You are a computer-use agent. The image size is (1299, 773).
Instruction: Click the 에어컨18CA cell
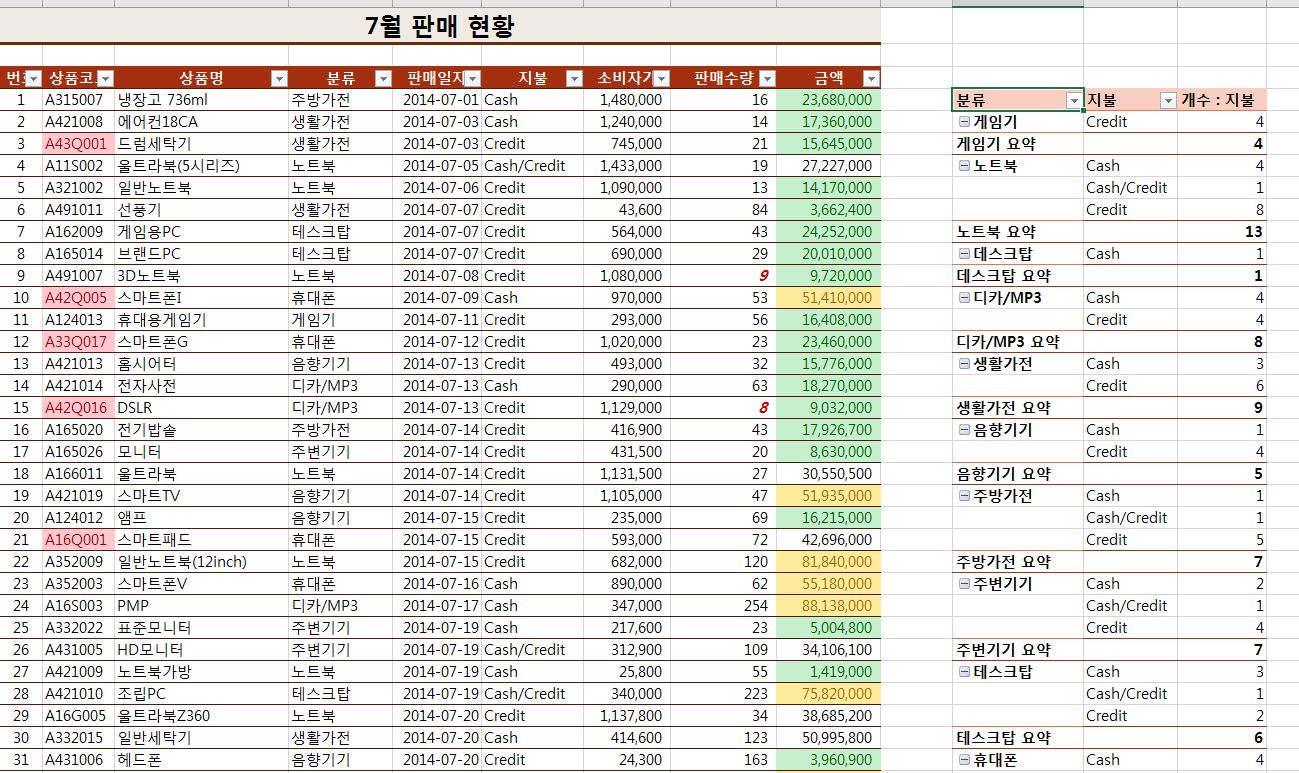(x=202, y=122)
